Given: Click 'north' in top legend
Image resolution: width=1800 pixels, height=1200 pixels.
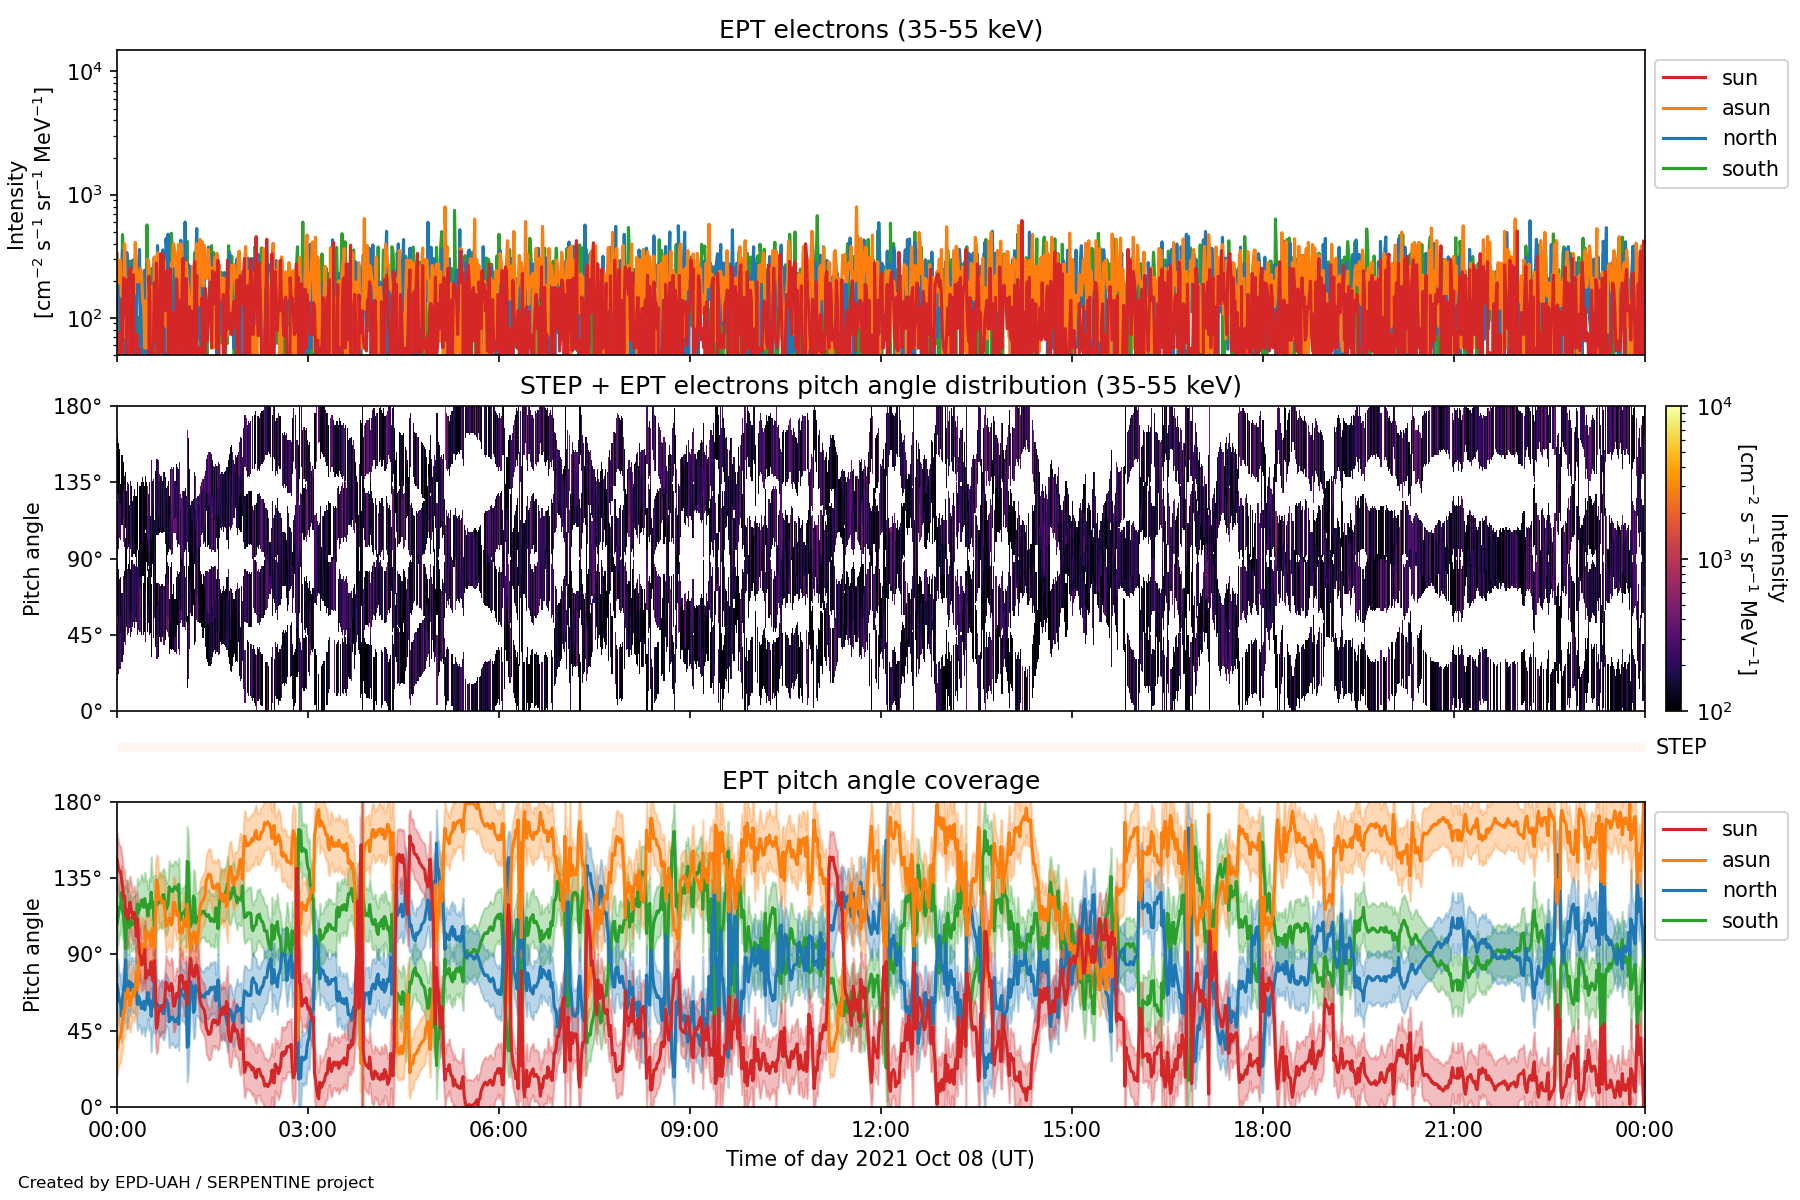Looking at the screenshot, I should coord(1749,138).
